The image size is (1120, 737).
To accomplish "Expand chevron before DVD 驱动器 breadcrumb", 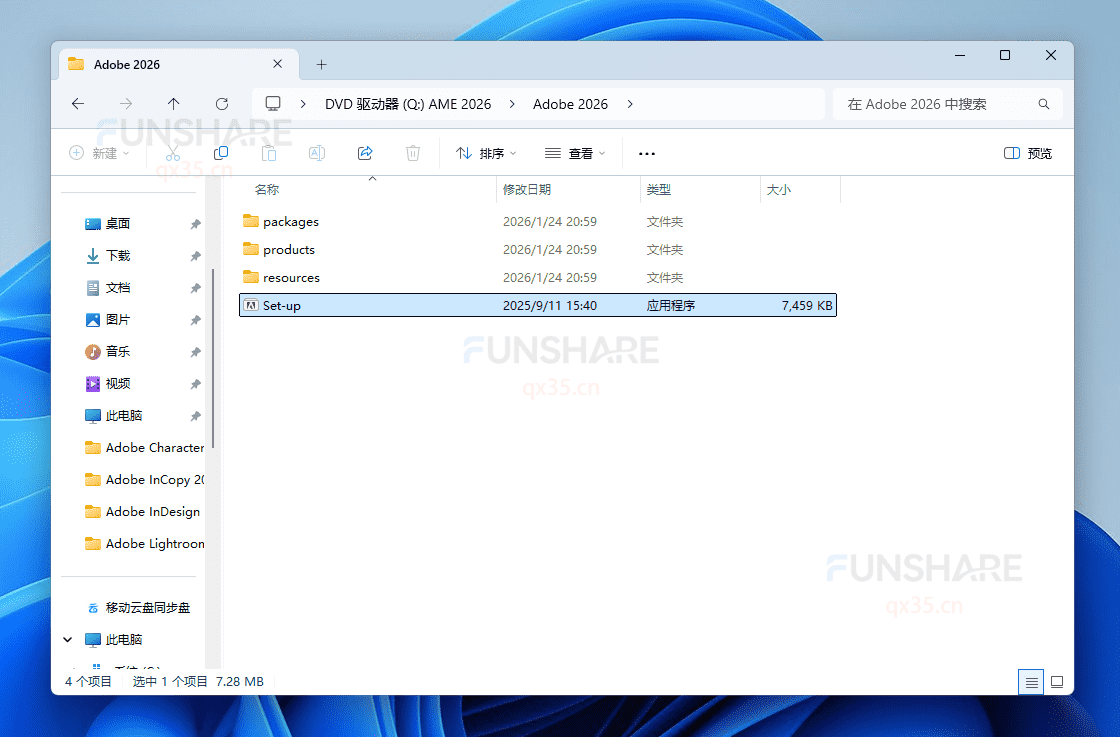I will (303, 104).
